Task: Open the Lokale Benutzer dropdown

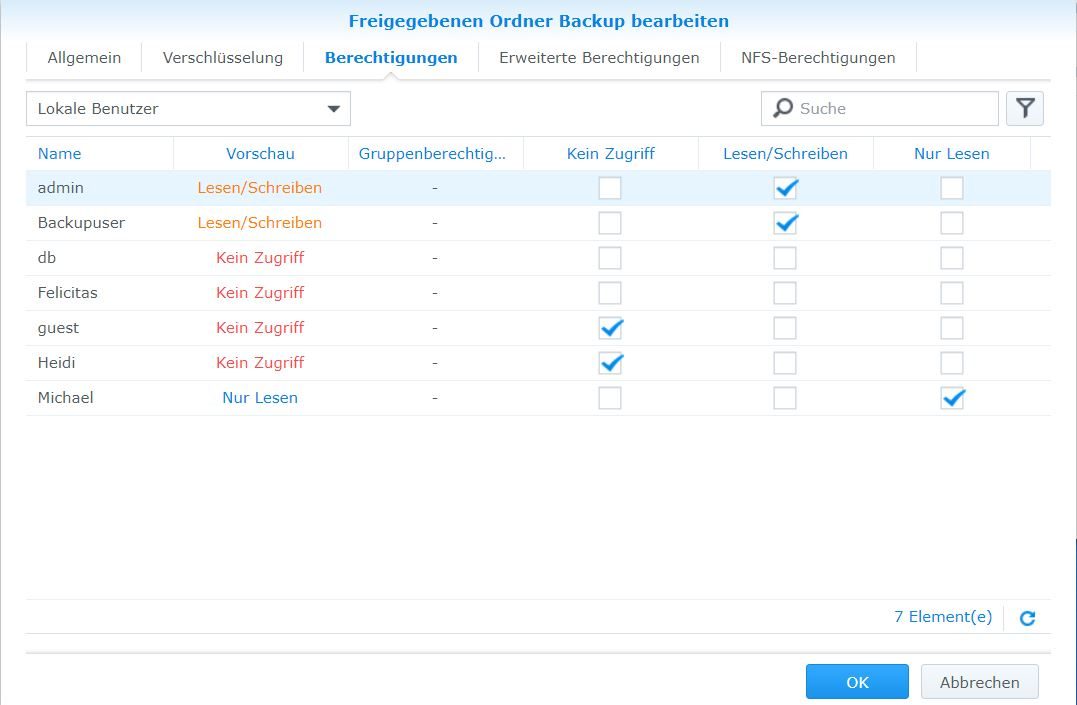Action: pos(188,109)
